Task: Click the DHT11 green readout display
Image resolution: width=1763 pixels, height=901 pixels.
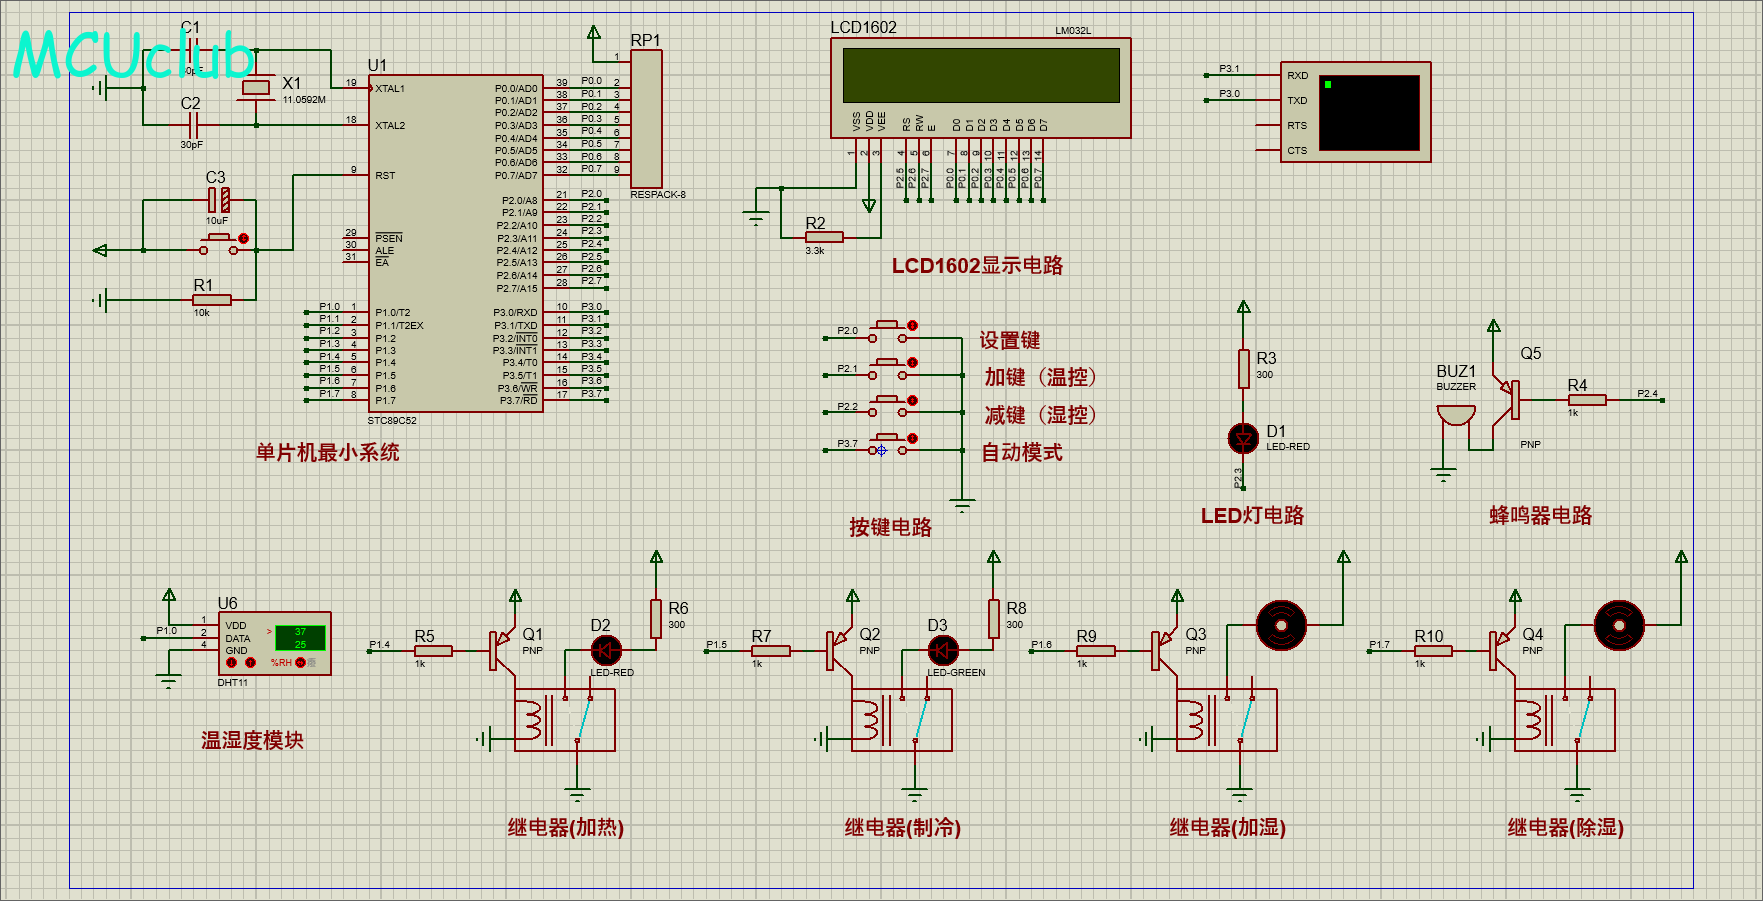Action: (300, 638)
